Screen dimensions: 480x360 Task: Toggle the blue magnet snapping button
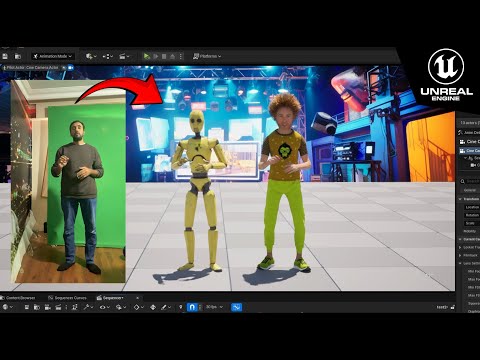pos(192,307)
